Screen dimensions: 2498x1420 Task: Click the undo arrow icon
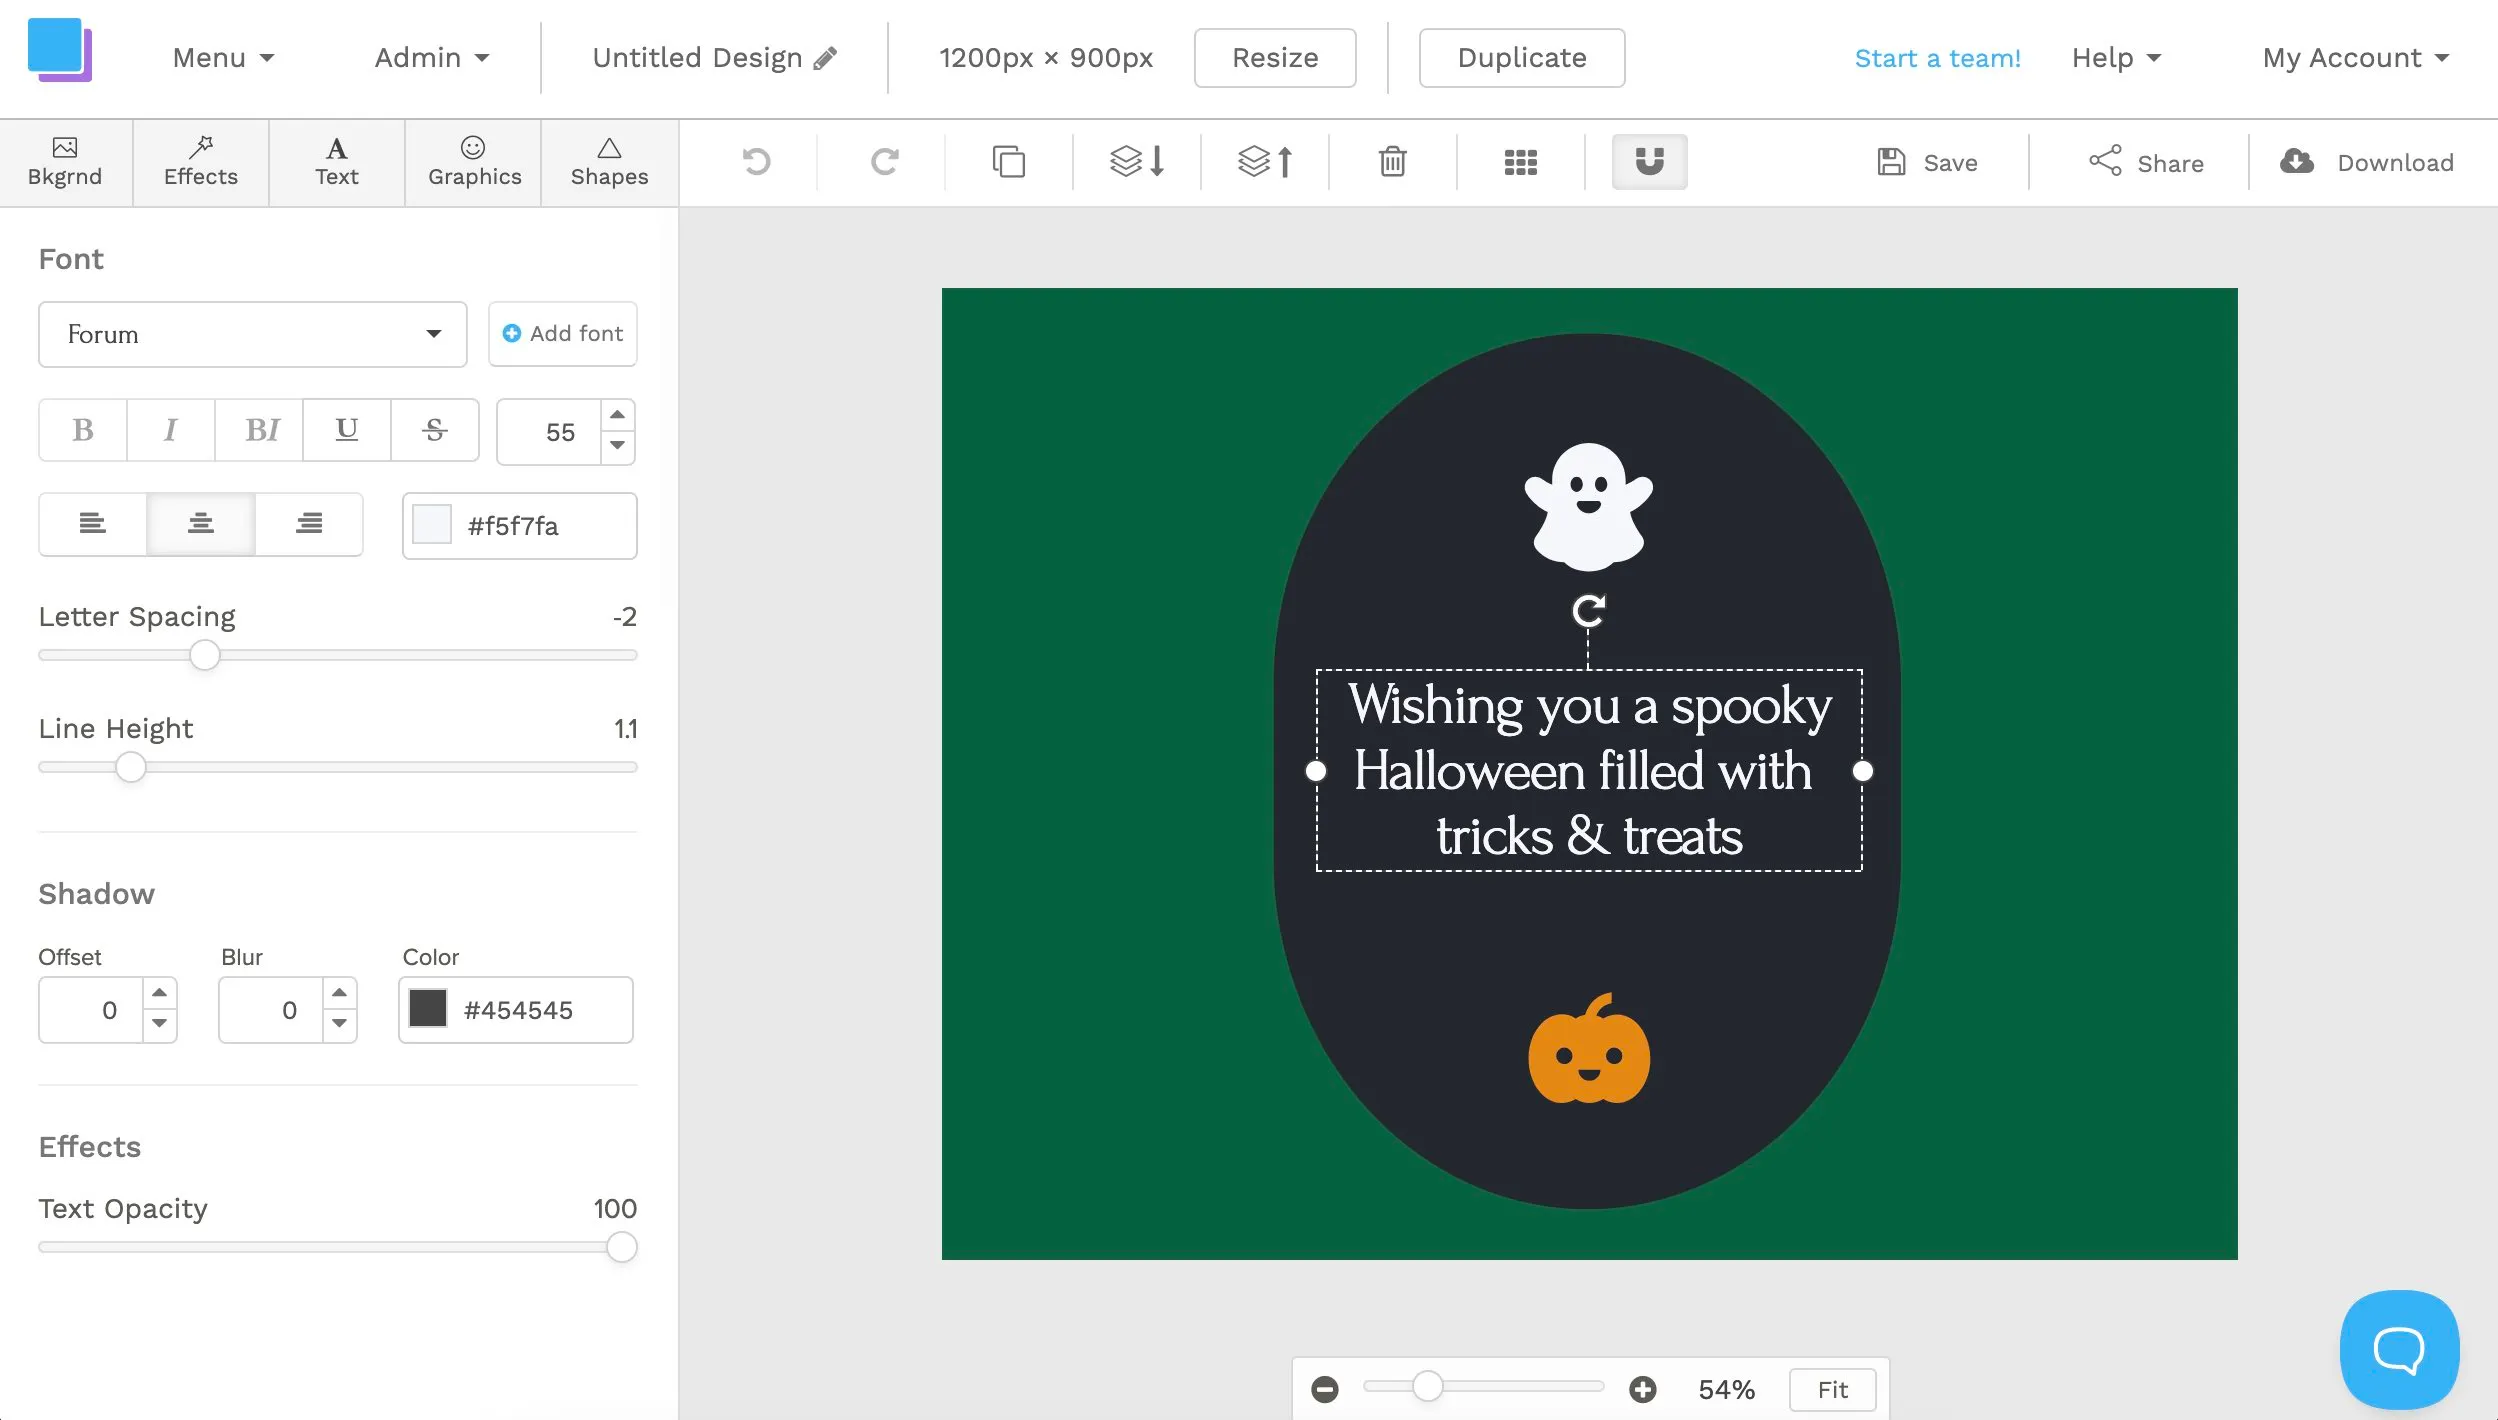[756, 161]
